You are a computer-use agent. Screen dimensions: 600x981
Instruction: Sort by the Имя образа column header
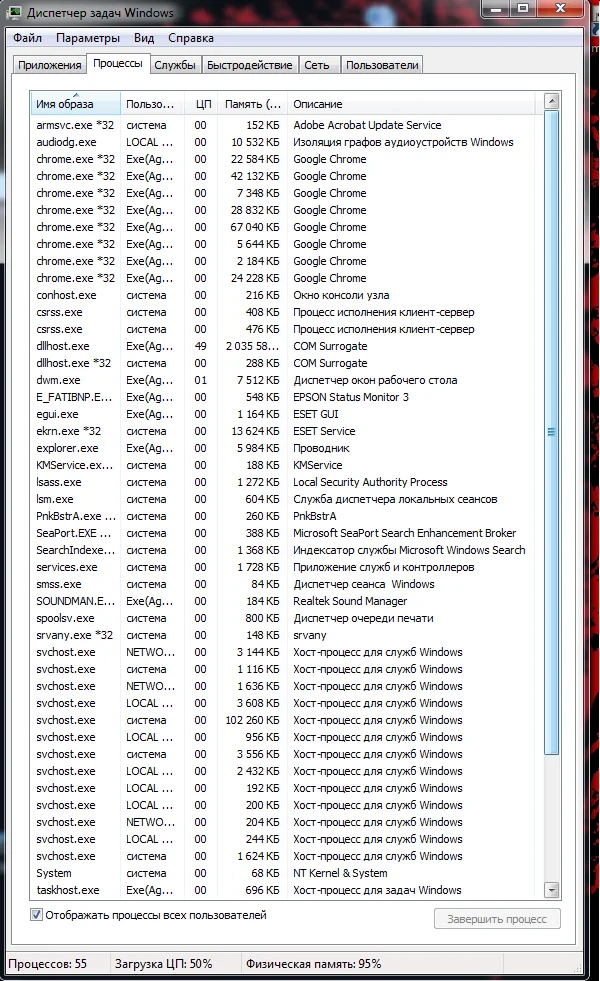(x=75, y=104)
